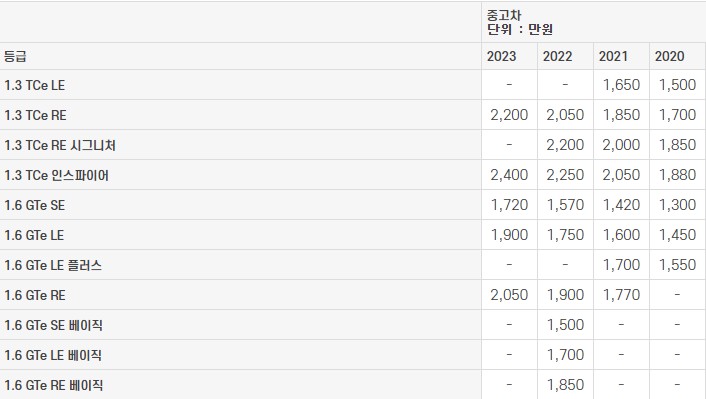Select the 1.3 TCe LE row label
Screen dimensions: 706x399
pos(35,85)
